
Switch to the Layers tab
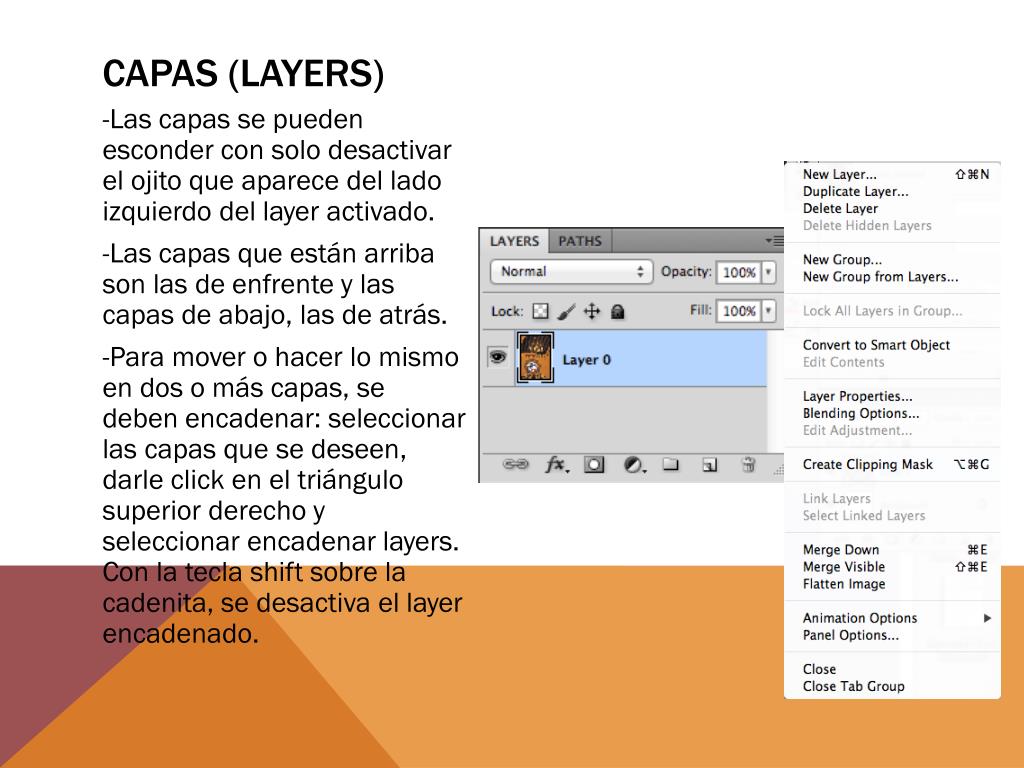click(515, 241)
